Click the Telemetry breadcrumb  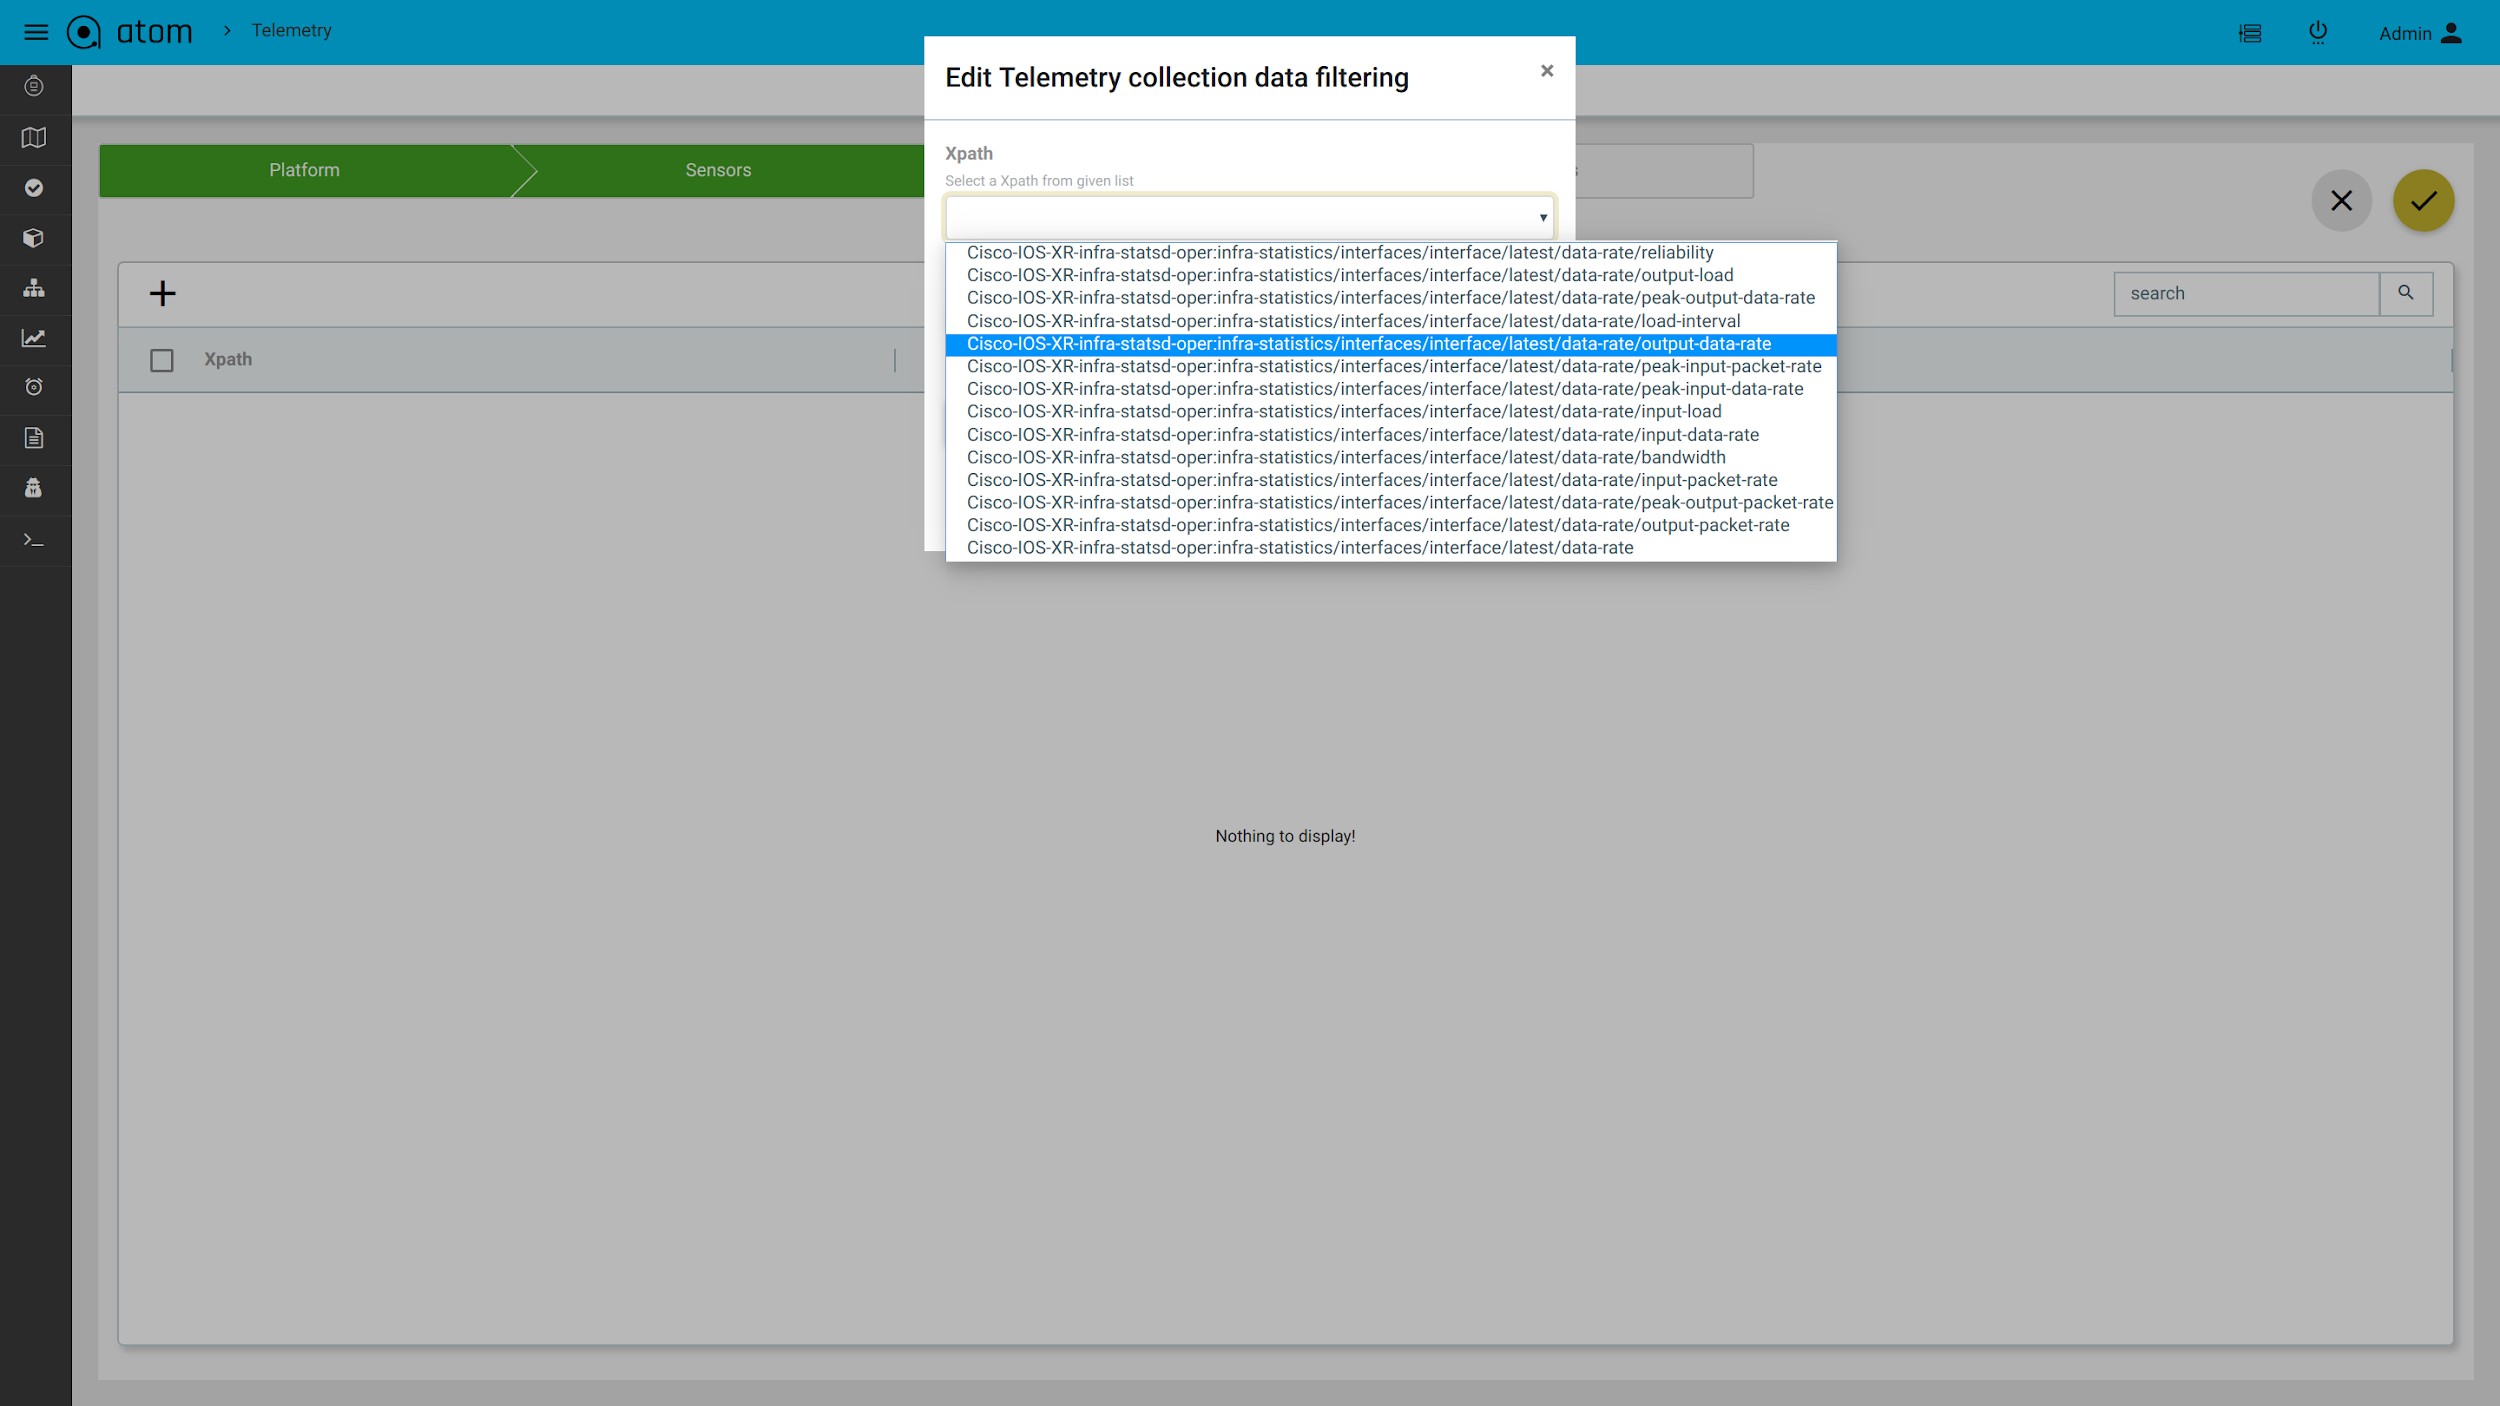coord(291,31)
